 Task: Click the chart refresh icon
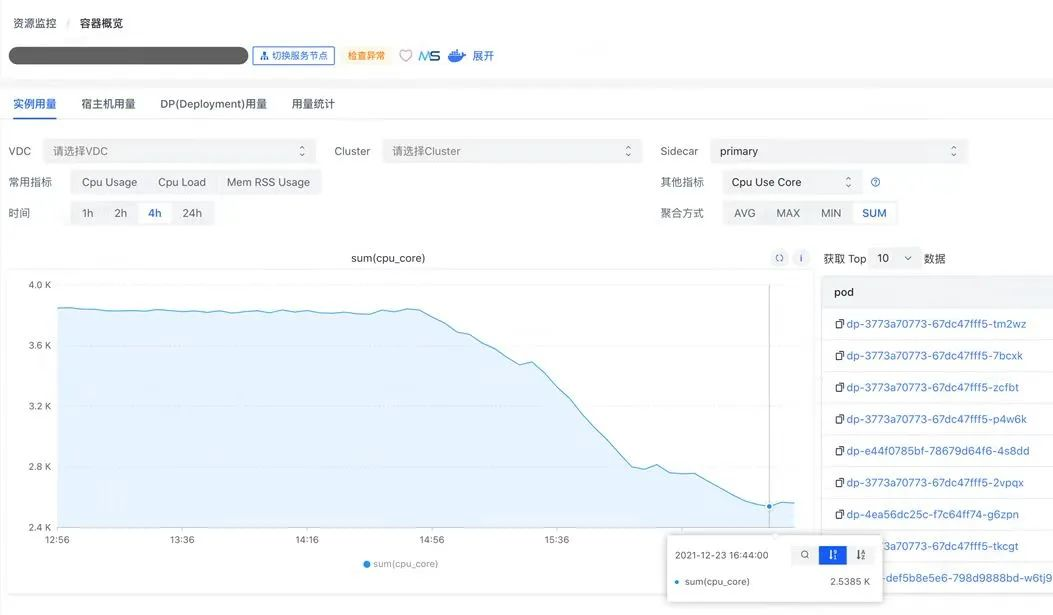[779, 258]
